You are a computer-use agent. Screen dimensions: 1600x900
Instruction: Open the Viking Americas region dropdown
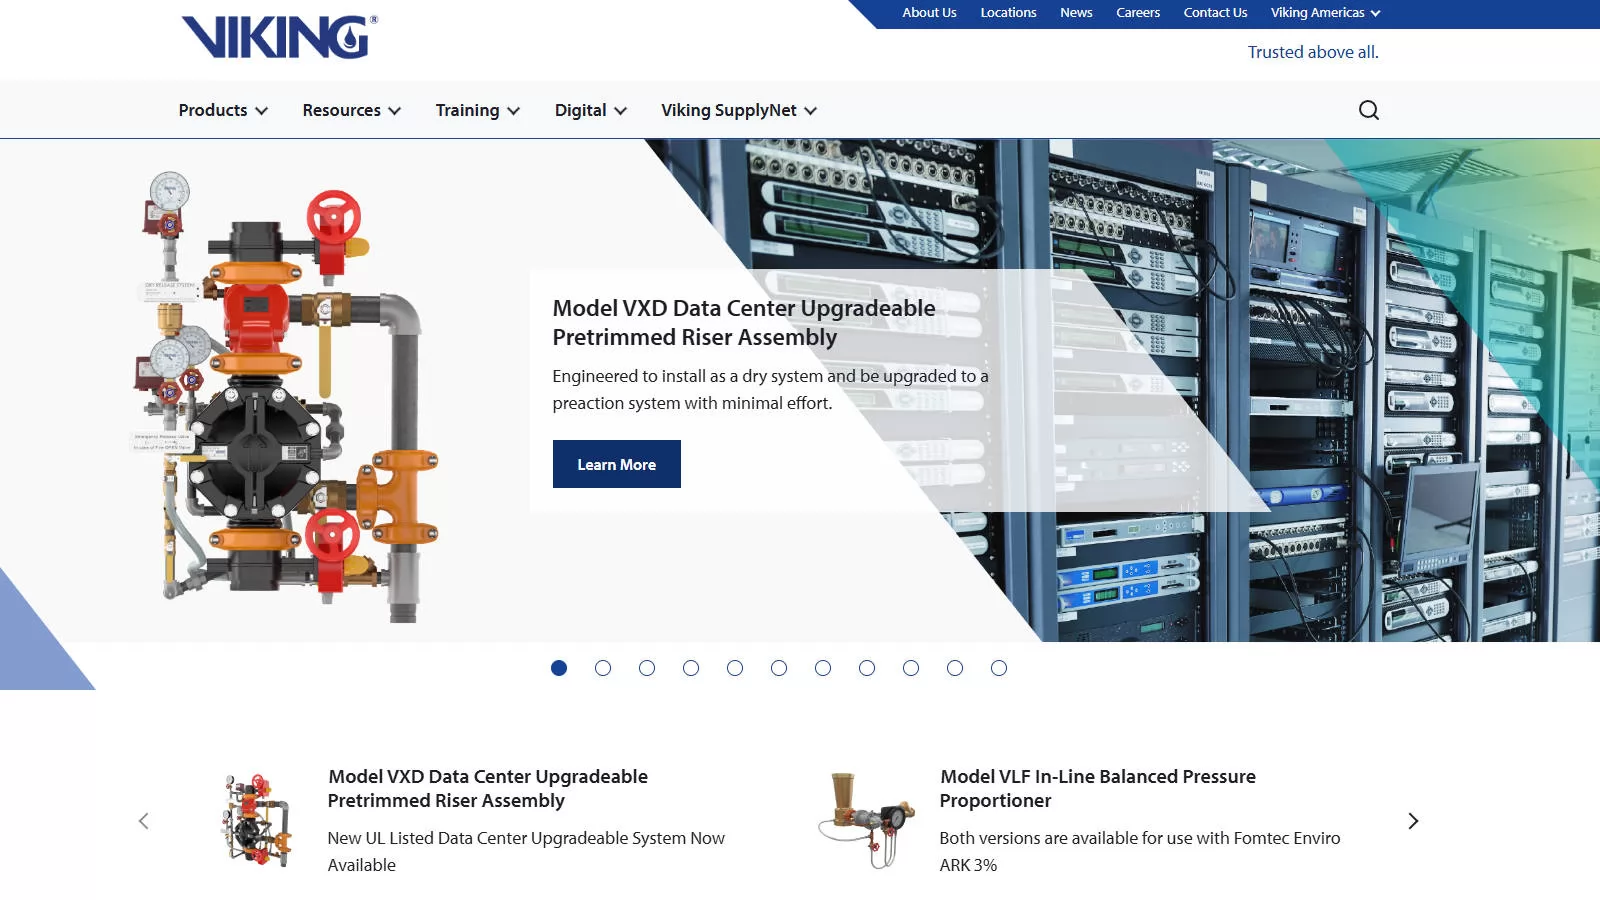coord(1325,13)
